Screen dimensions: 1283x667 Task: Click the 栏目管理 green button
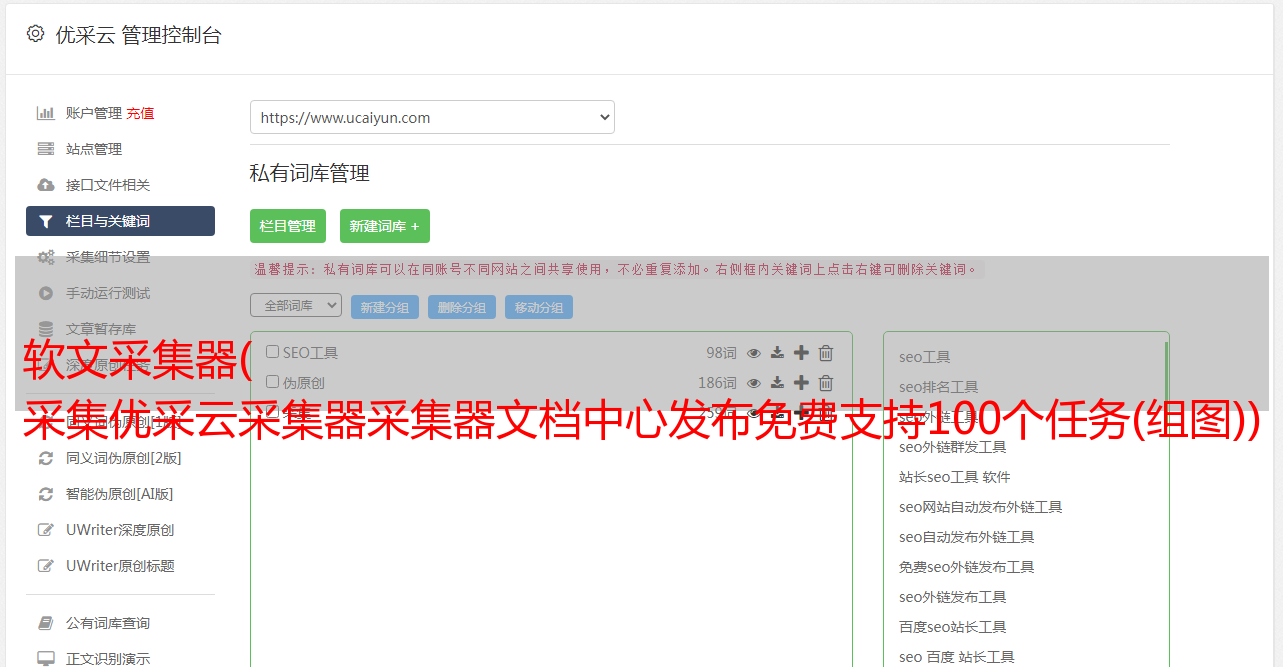point(288,226)
